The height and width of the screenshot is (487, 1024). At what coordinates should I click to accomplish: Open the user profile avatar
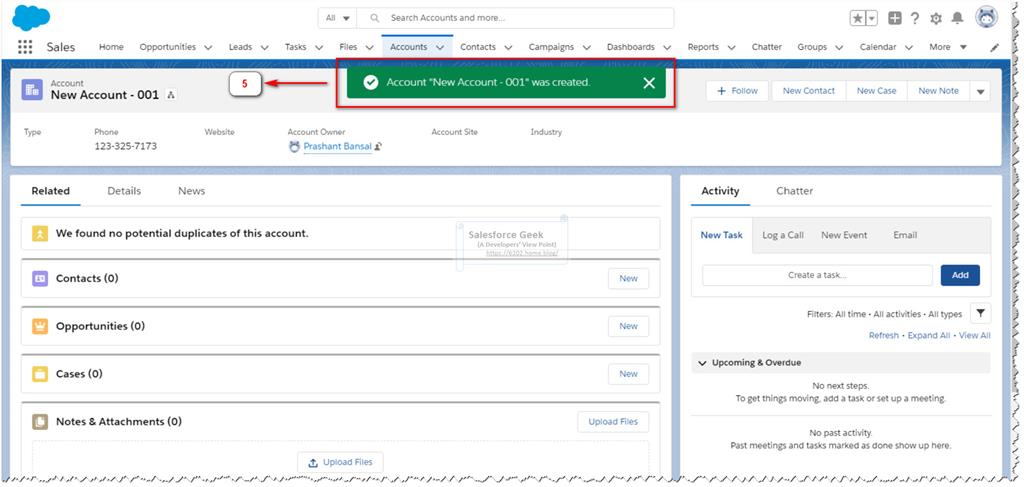(987, 18)
